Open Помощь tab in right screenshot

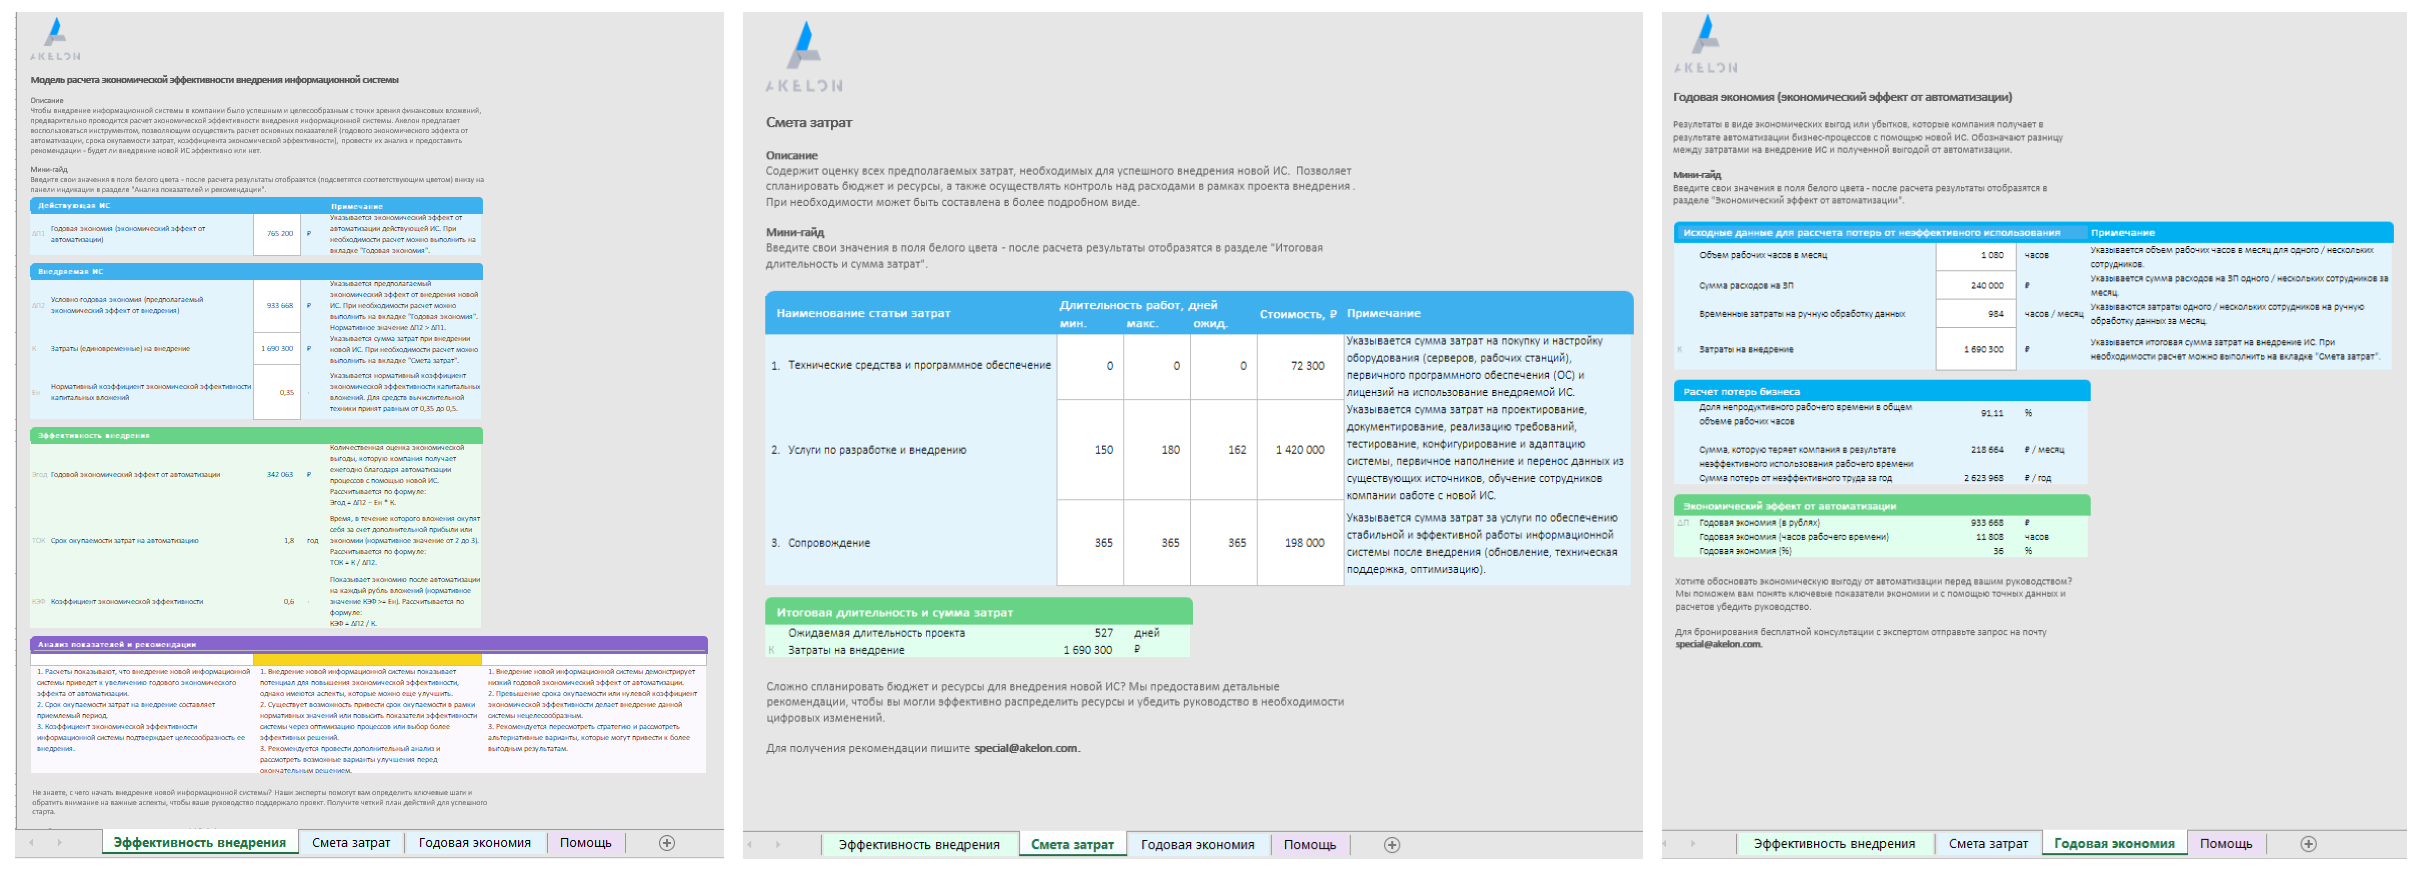tap(2226, 844)
